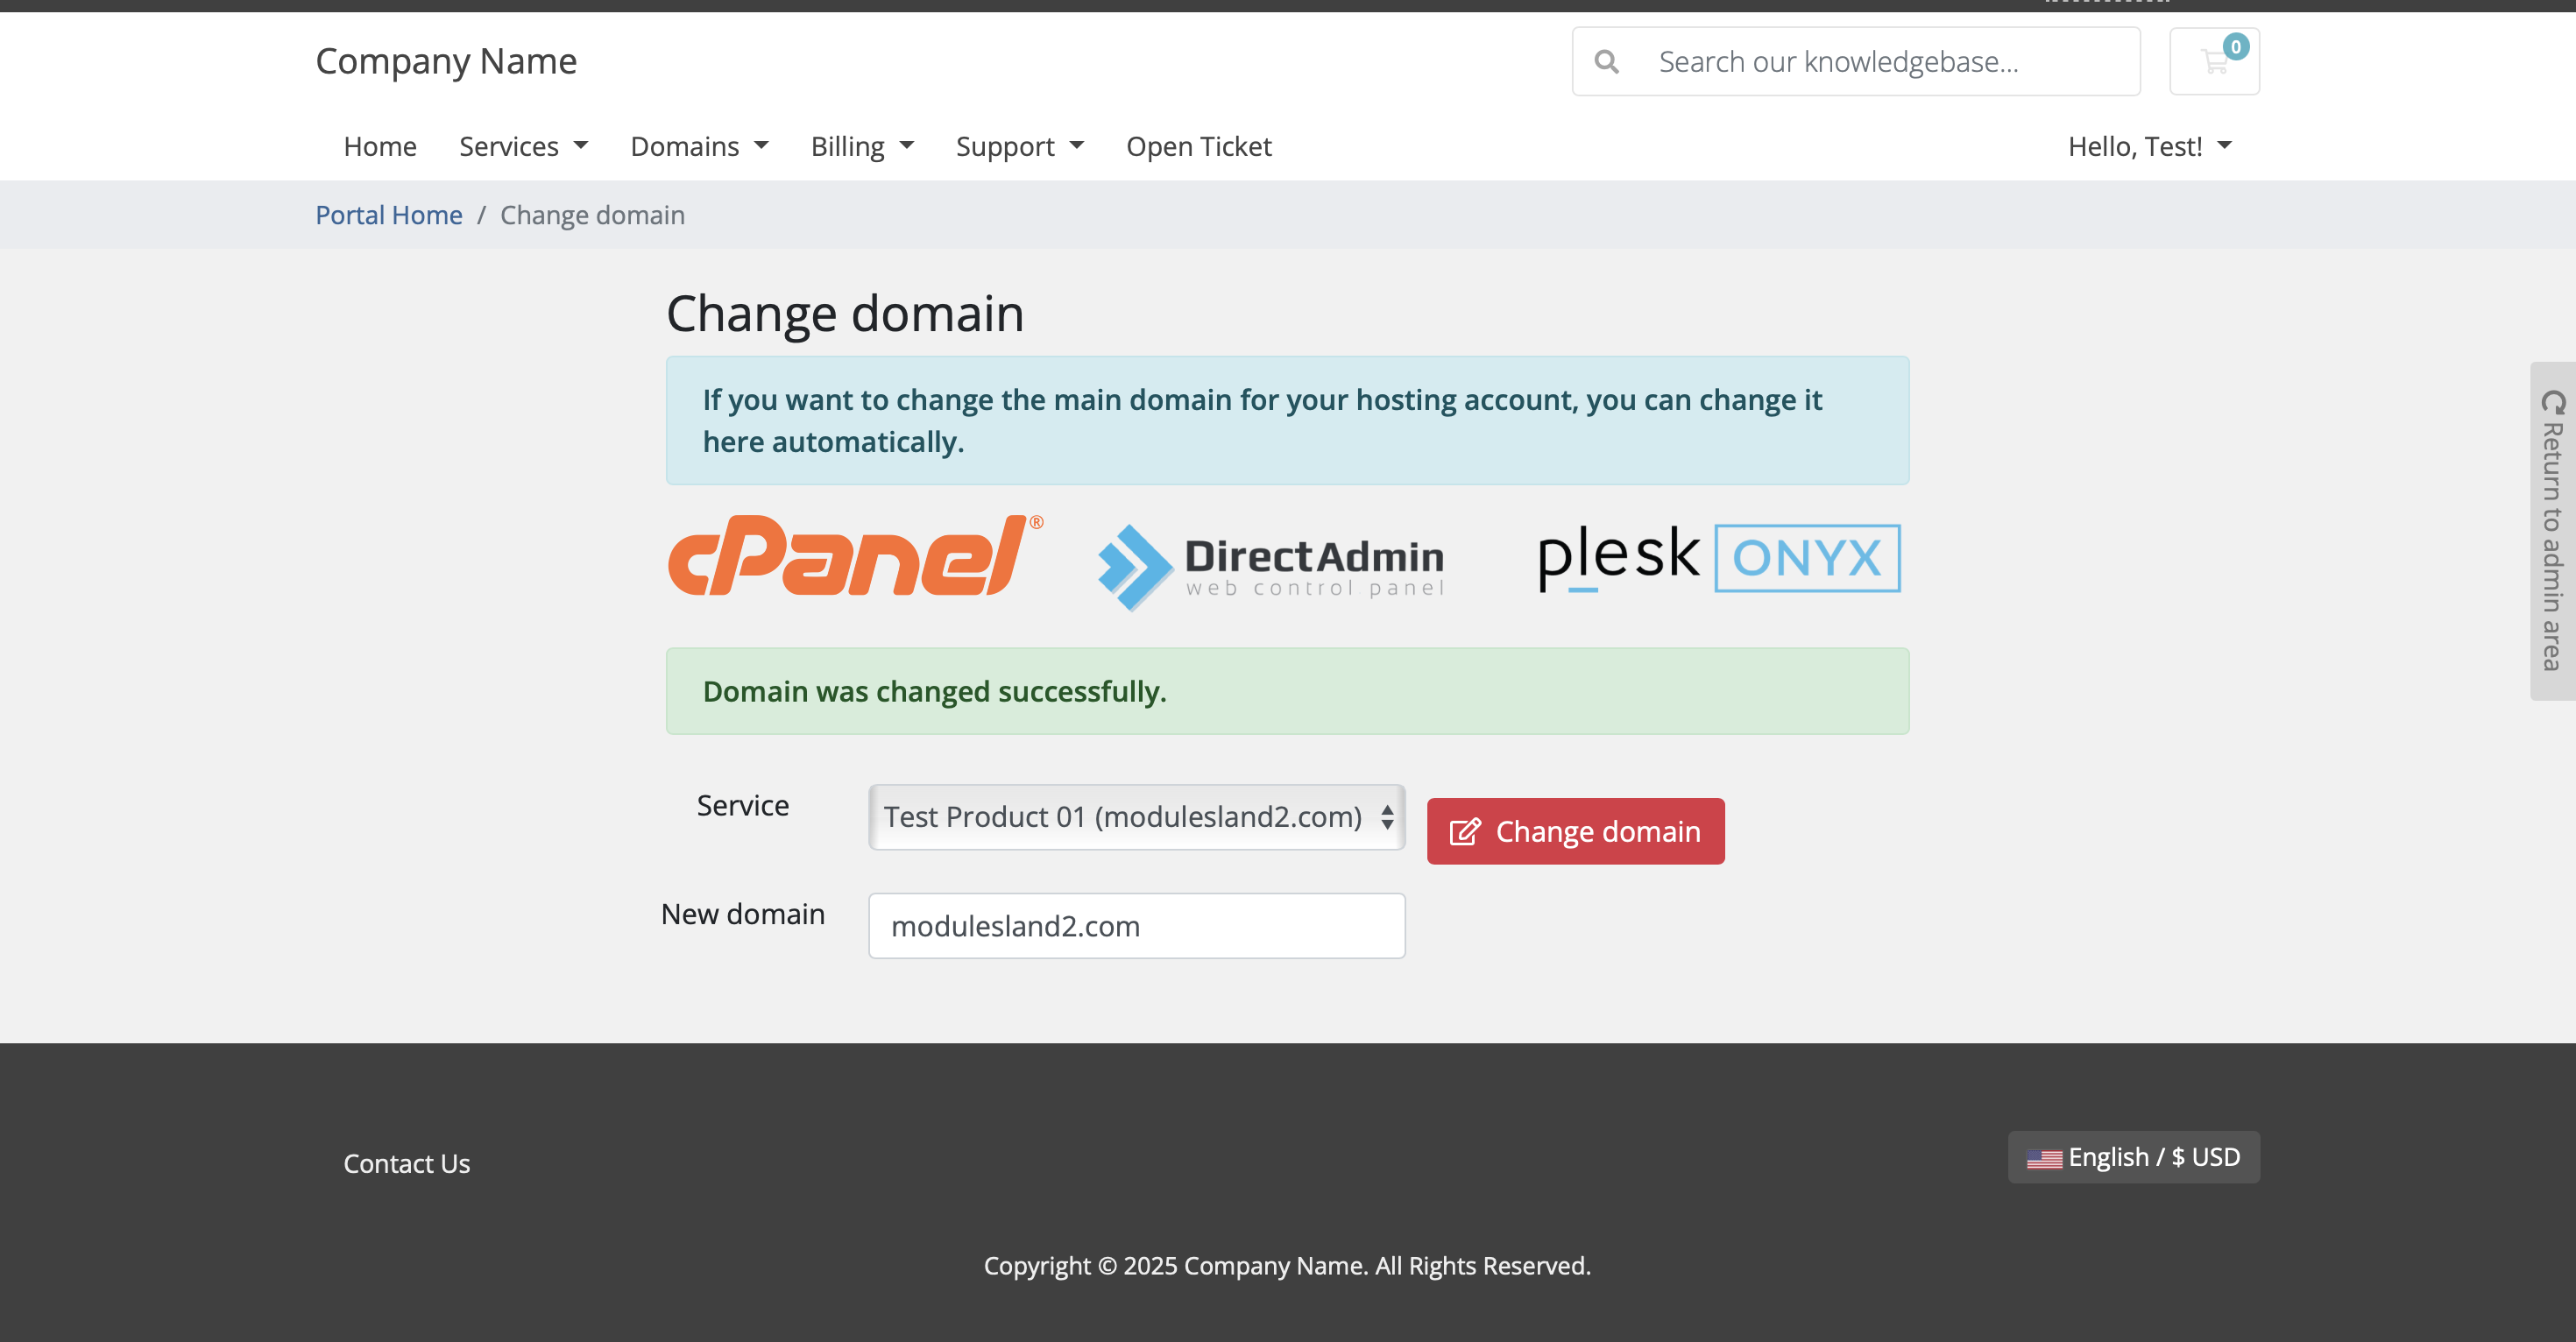Viewport: 2576px width, 1342px height.
Task: Click the copyright notice text
Action: tap(1287, 1266)
